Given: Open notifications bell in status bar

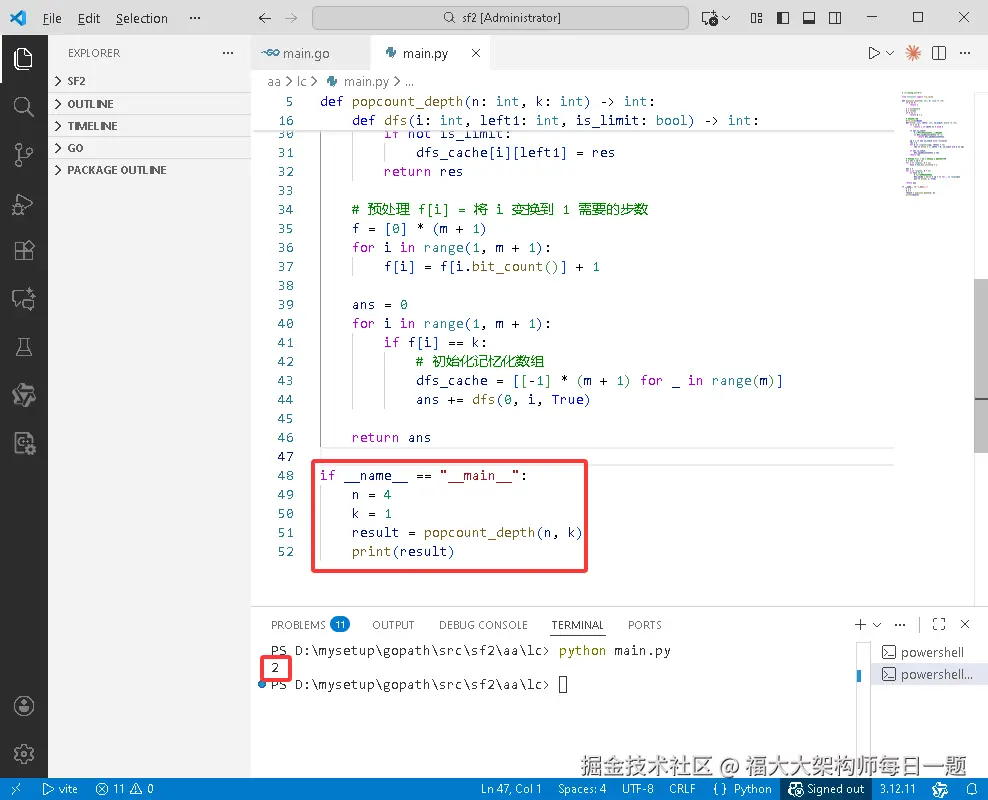Looking at the screenshot, I should (972, 789).
